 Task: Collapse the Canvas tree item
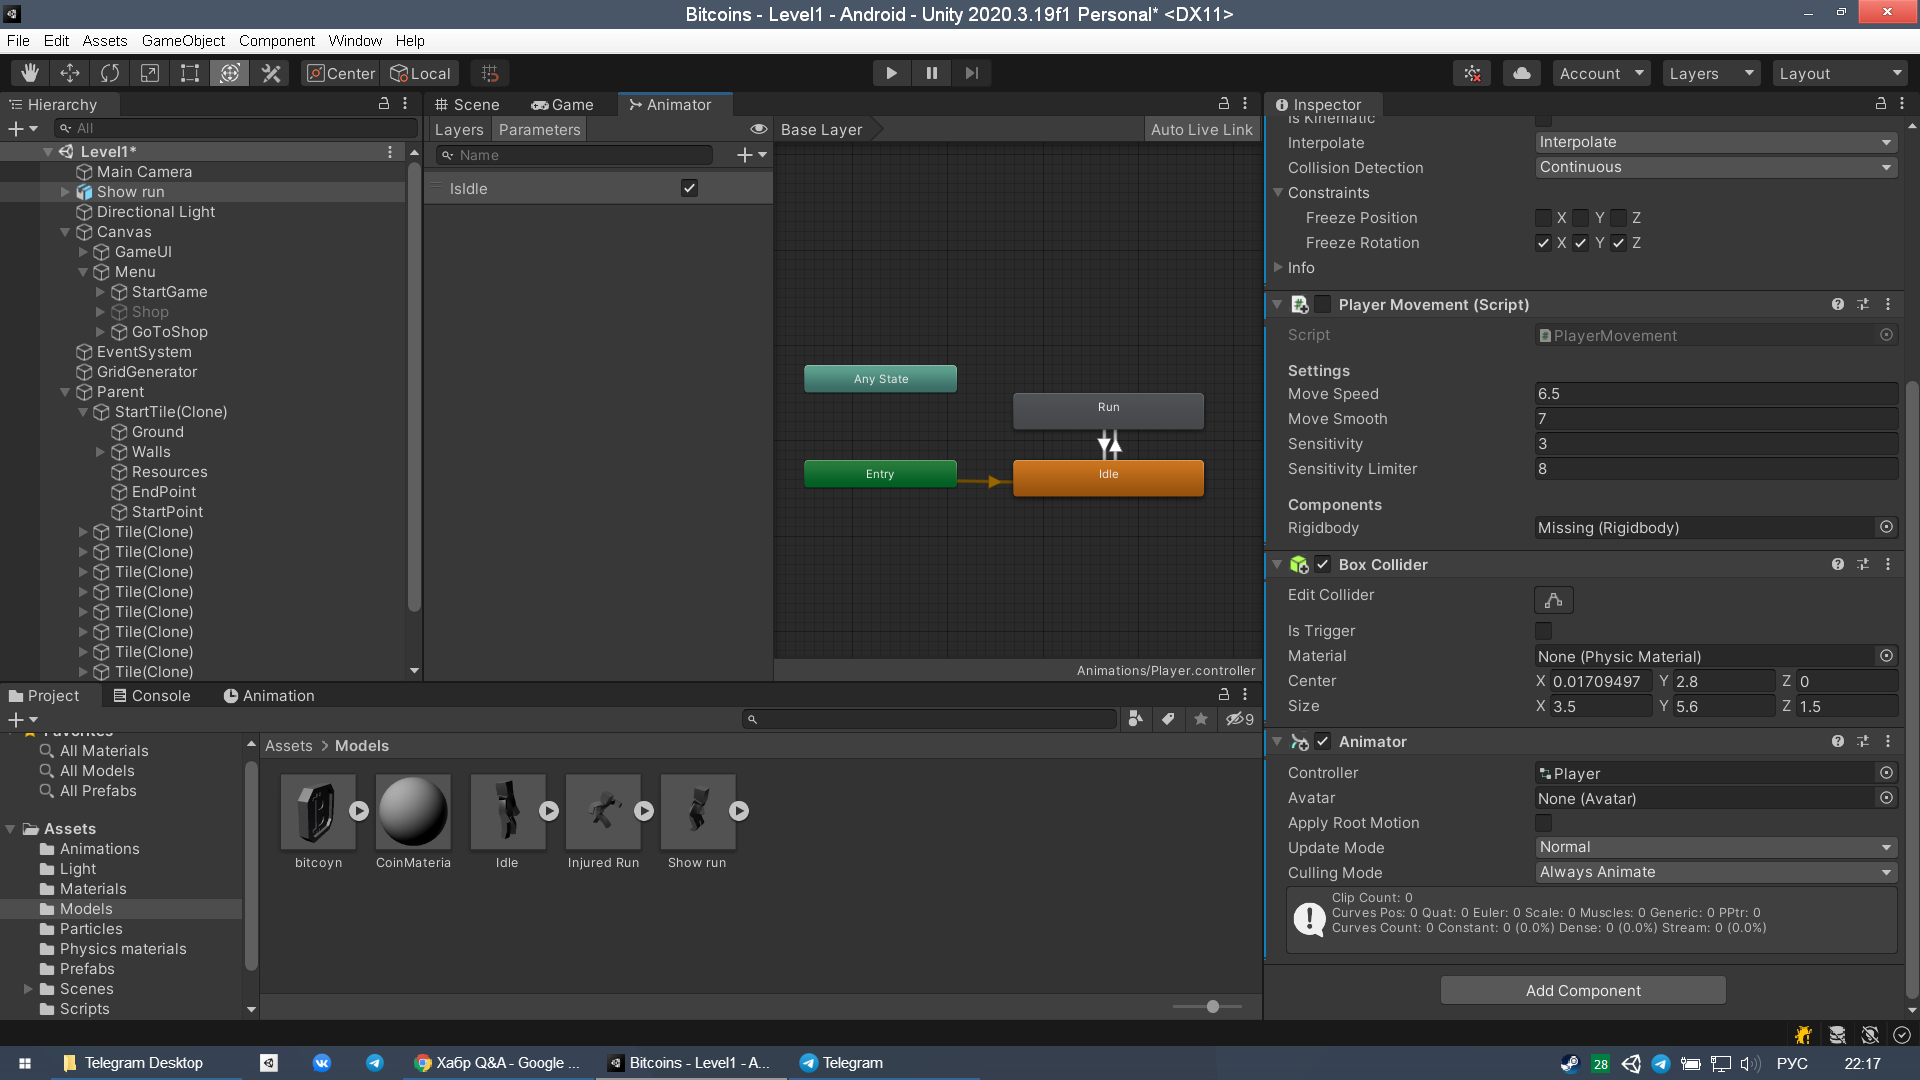pos(65,232)
